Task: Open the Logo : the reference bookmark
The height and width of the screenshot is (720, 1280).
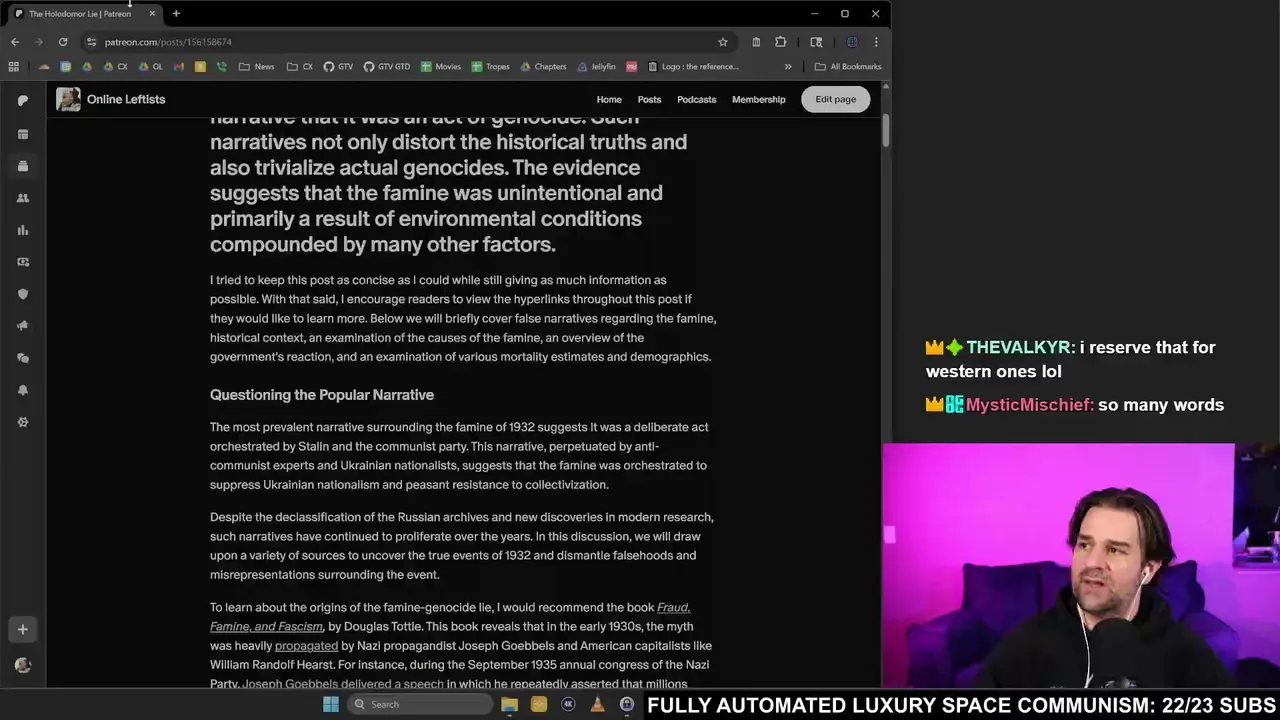Action: [x=693, y=67]
